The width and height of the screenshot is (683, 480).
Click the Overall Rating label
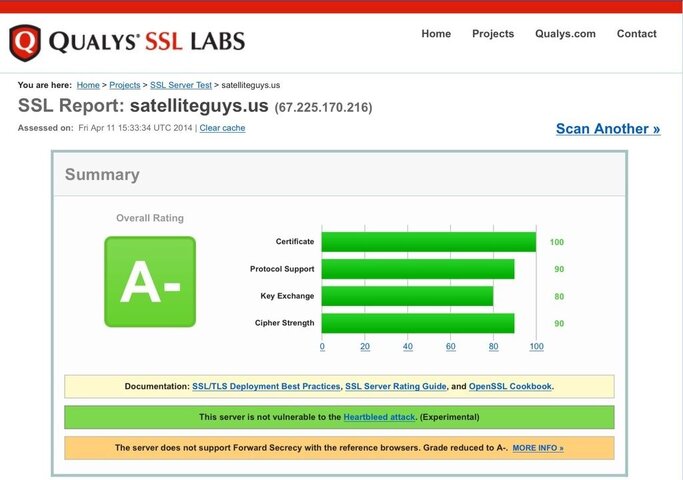coord(150,218)
